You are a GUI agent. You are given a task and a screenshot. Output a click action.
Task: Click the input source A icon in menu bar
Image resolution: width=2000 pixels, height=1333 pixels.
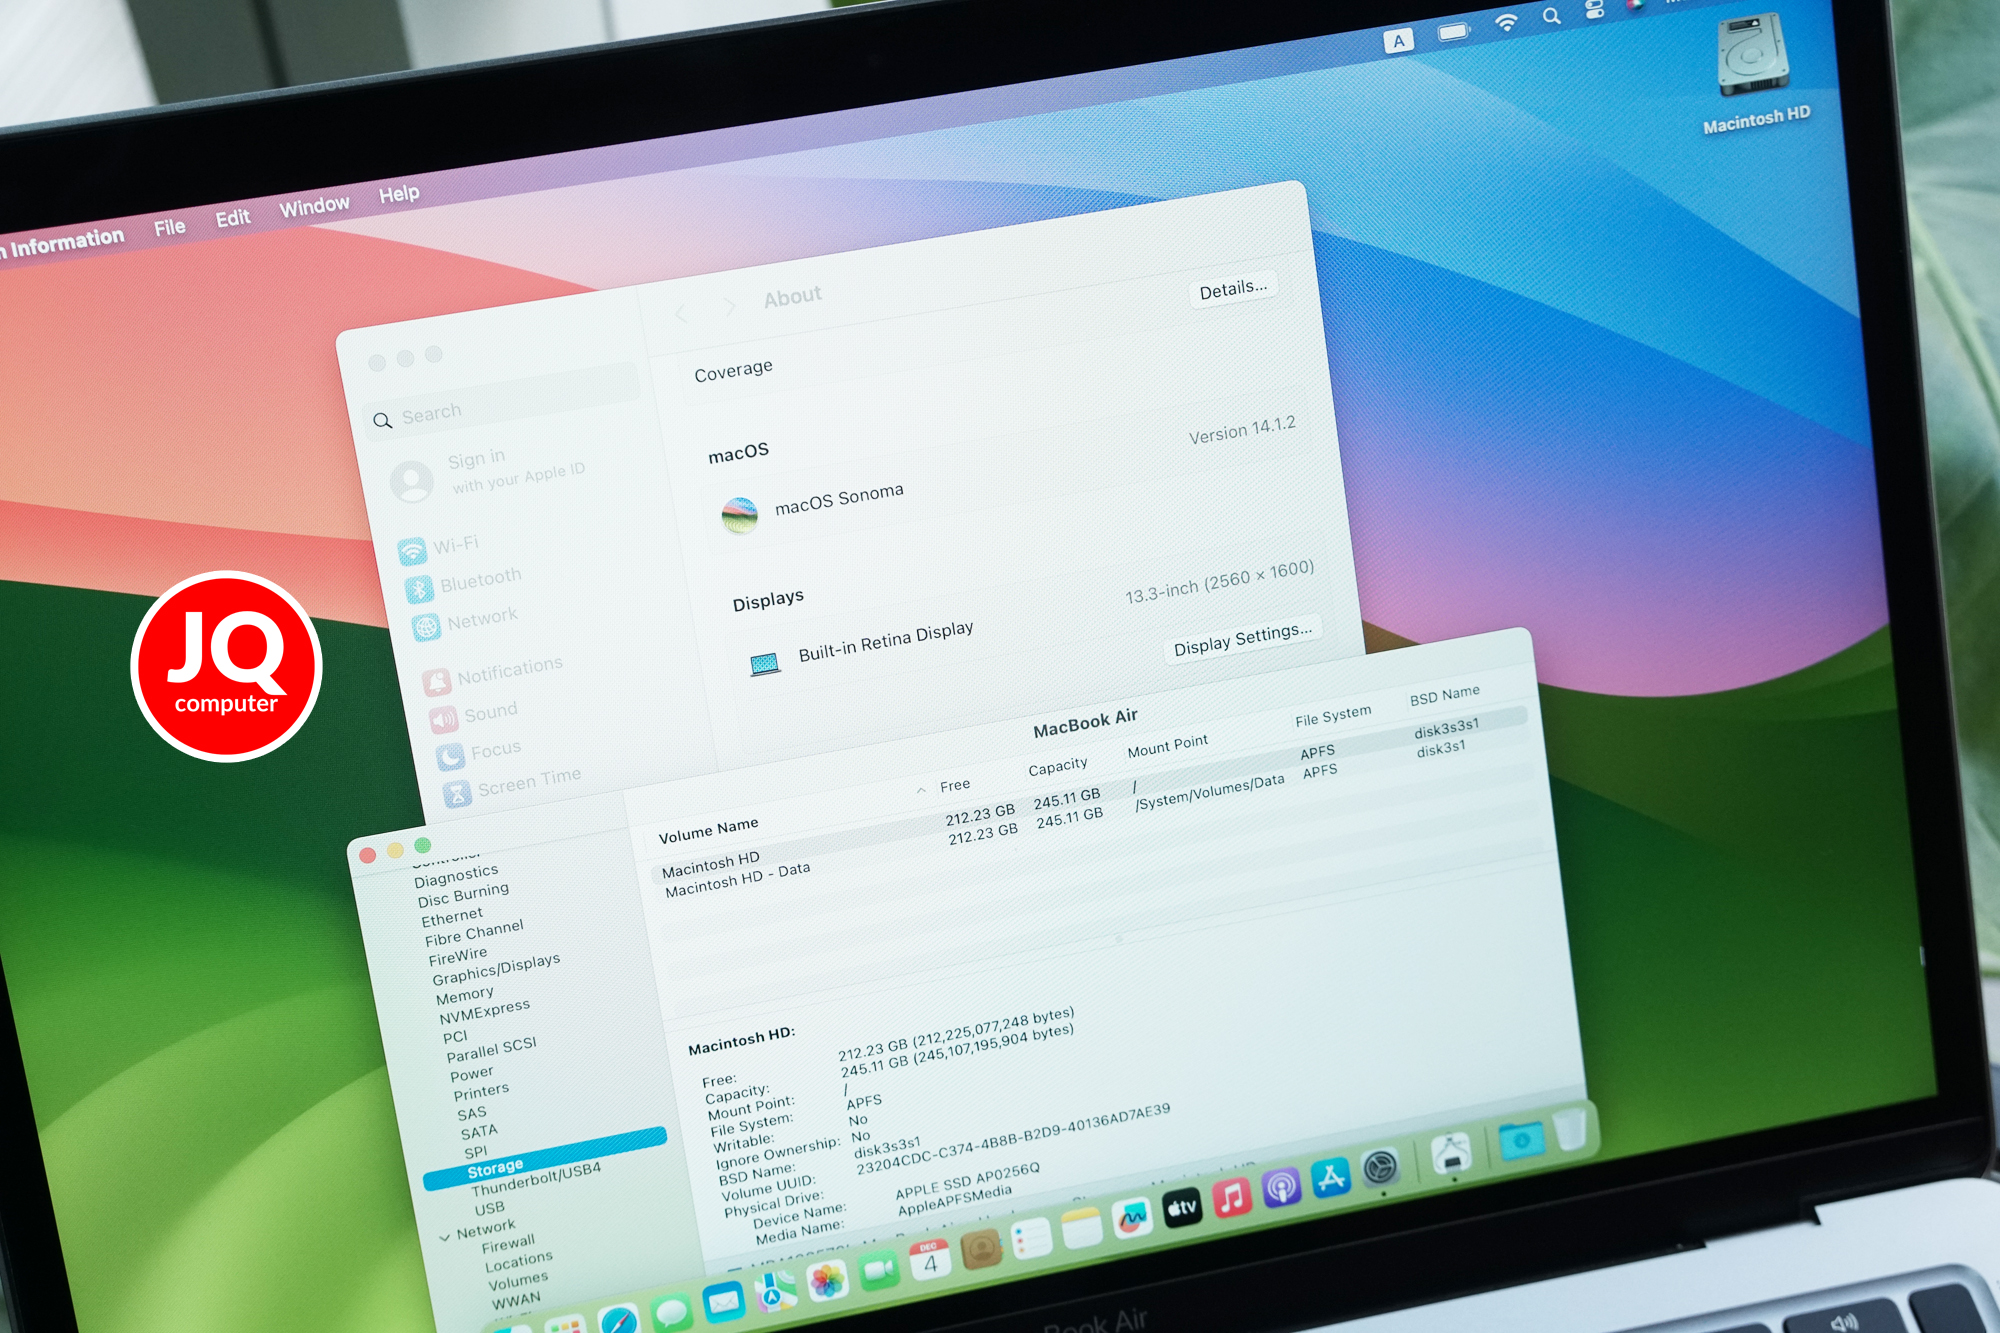click(1398, 41)
